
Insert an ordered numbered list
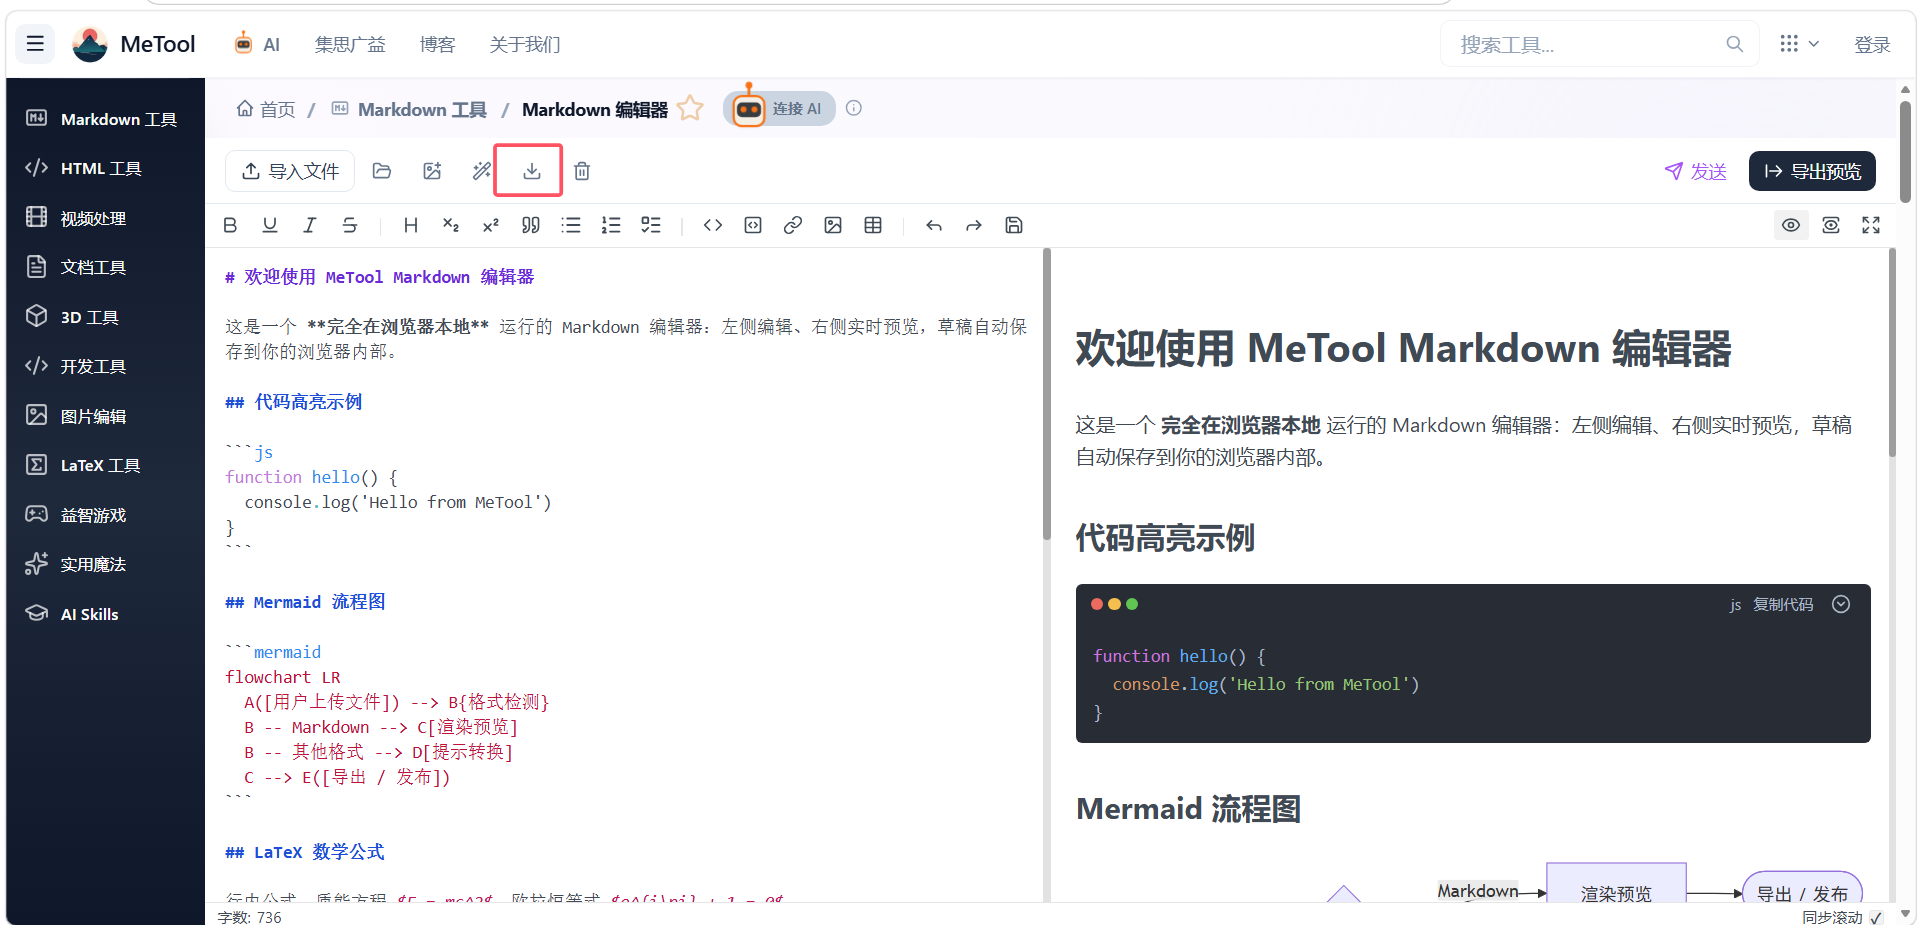(x=611, y=225)
